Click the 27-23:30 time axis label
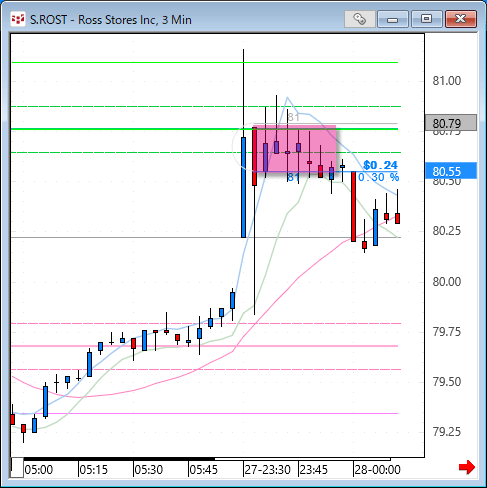The image size is (487, 488). [x=268, y=470]
